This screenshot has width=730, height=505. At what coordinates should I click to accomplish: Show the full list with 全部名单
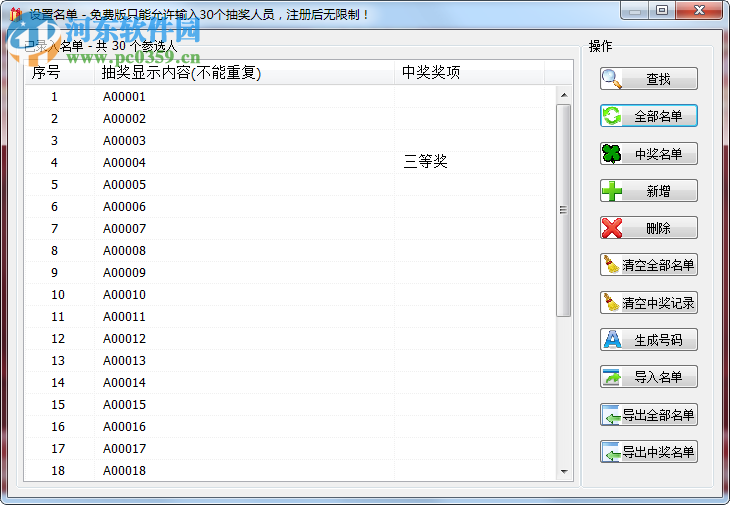pos(649,116)
